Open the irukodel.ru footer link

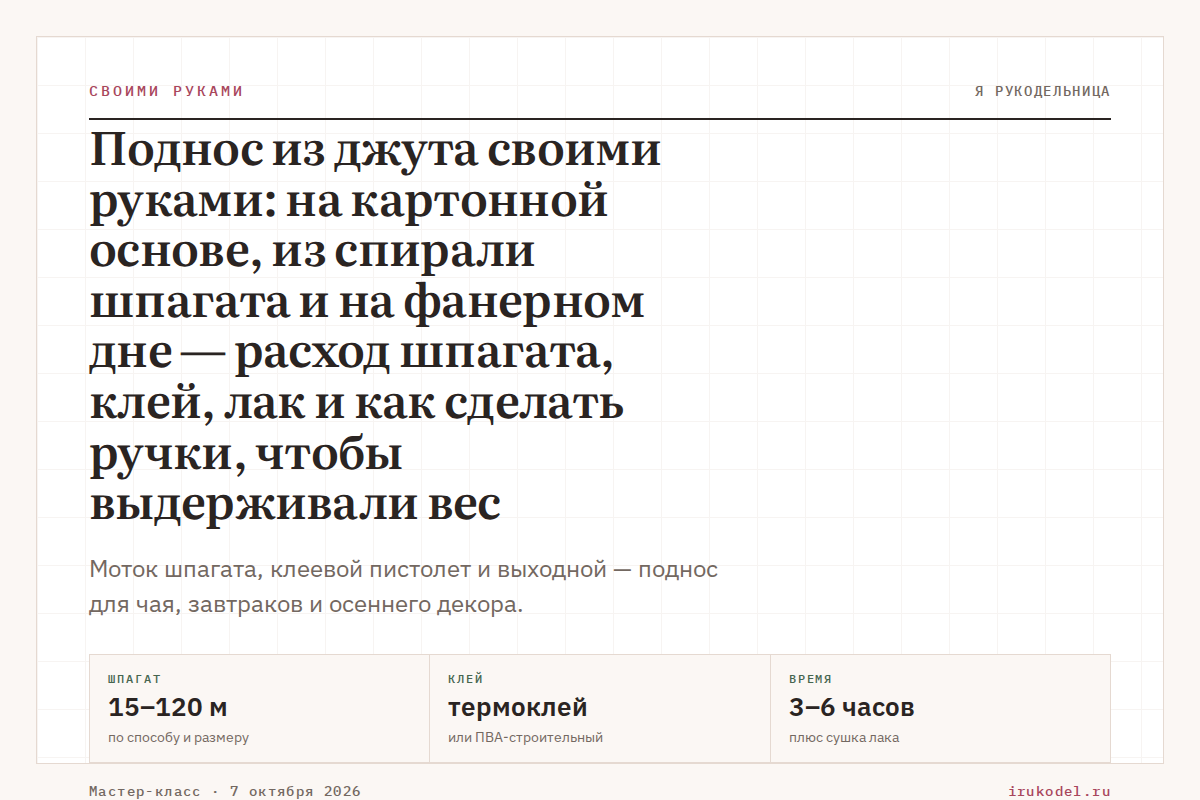tap(1059, 791)
